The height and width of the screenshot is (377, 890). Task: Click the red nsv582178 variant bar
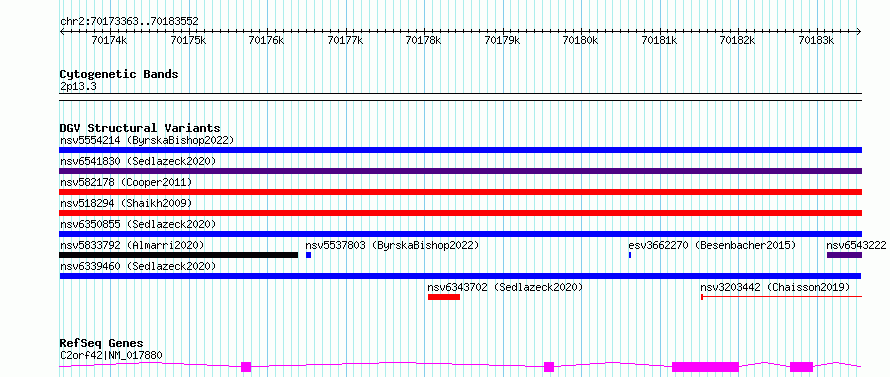(x=460, y=192)
